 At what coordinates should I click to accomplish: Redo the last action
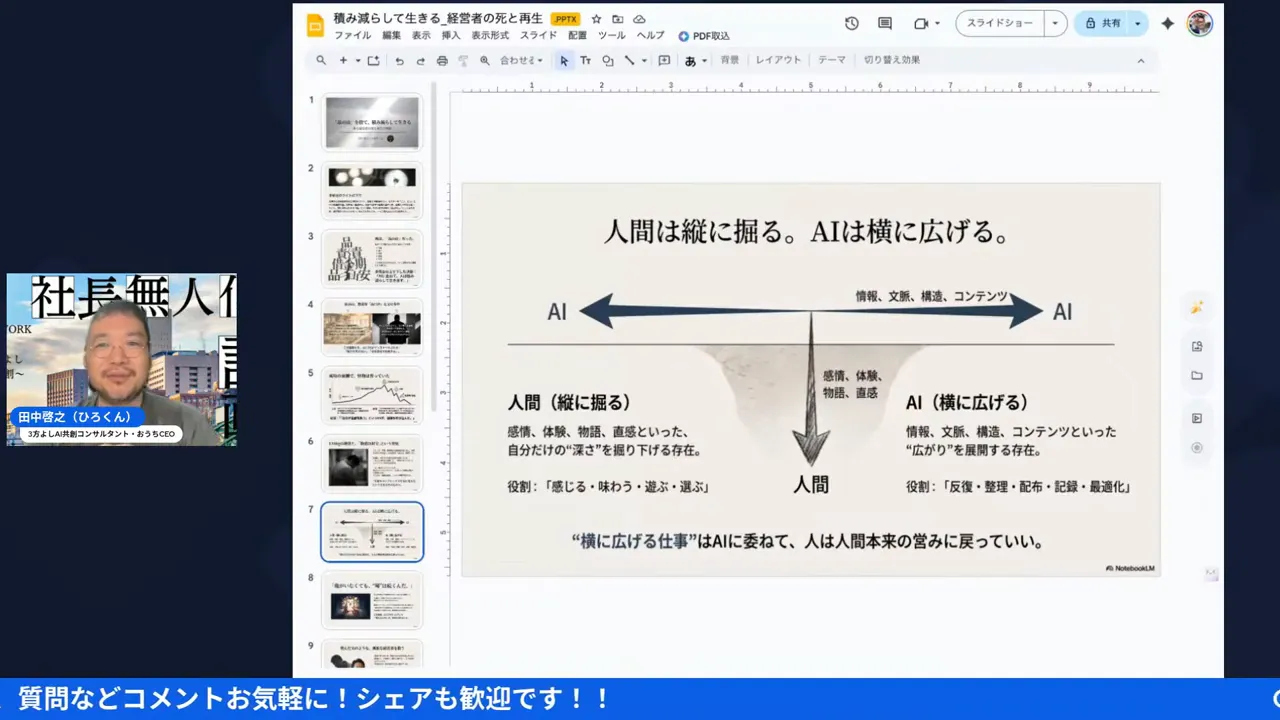[420, 60]
